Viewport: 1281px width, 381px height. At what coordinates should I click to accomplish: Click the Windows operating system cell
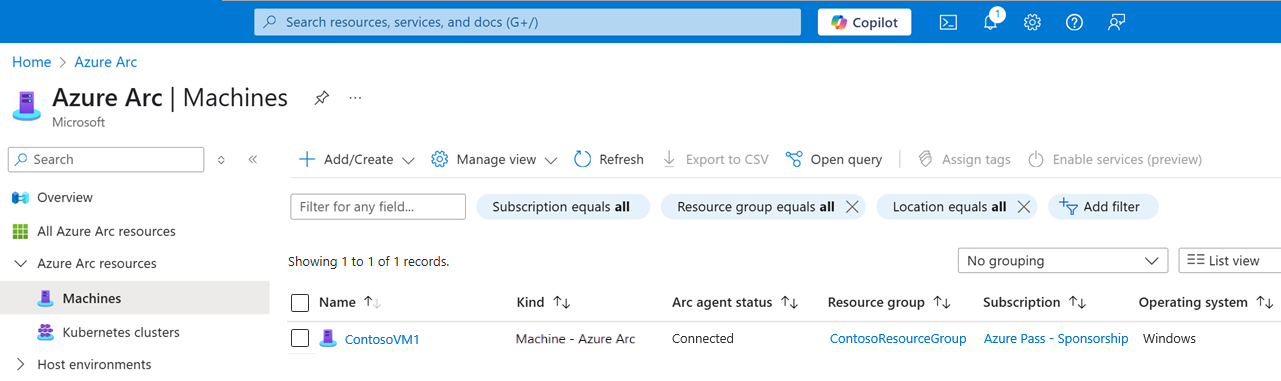point(1169,339)
